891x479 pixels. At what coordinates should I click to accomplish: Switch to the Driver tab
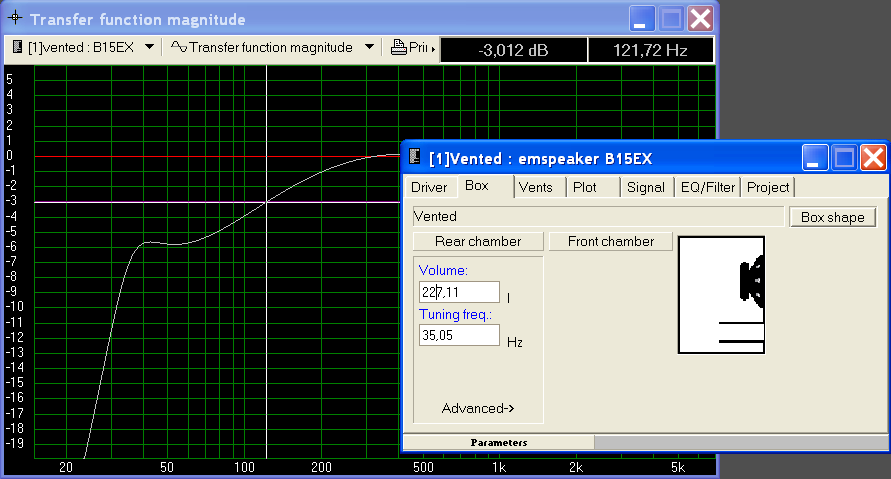[x=429, y=188]
